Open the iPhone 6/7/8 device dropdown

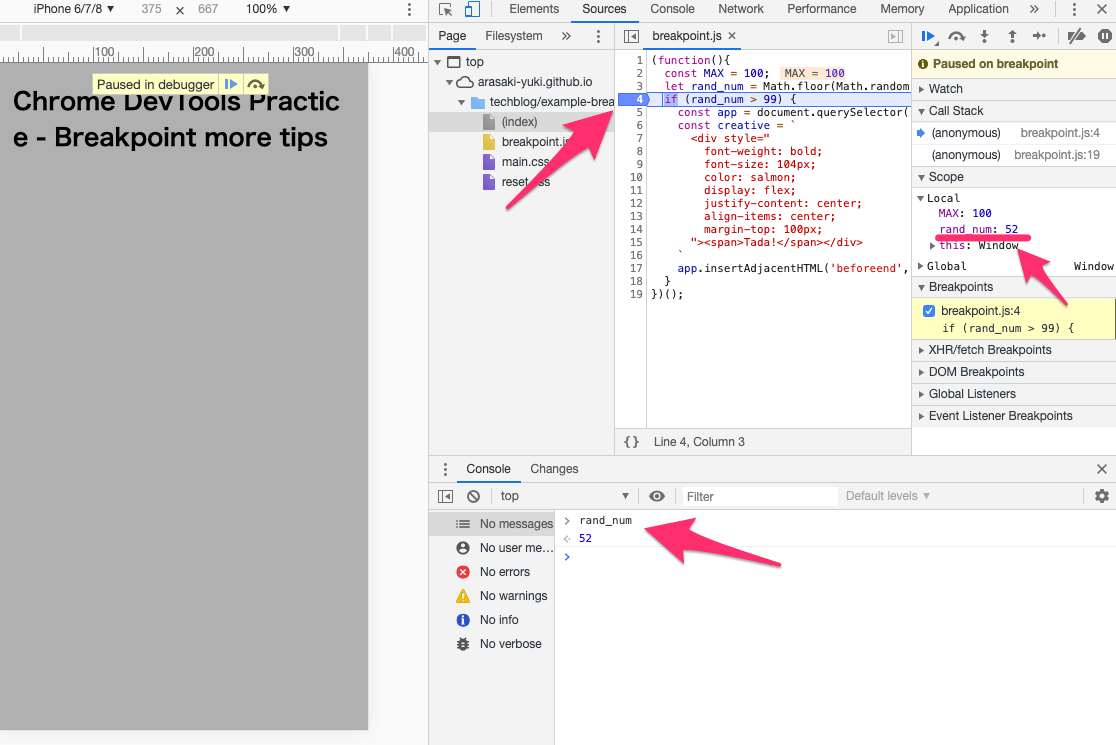[x=74, y=9]
